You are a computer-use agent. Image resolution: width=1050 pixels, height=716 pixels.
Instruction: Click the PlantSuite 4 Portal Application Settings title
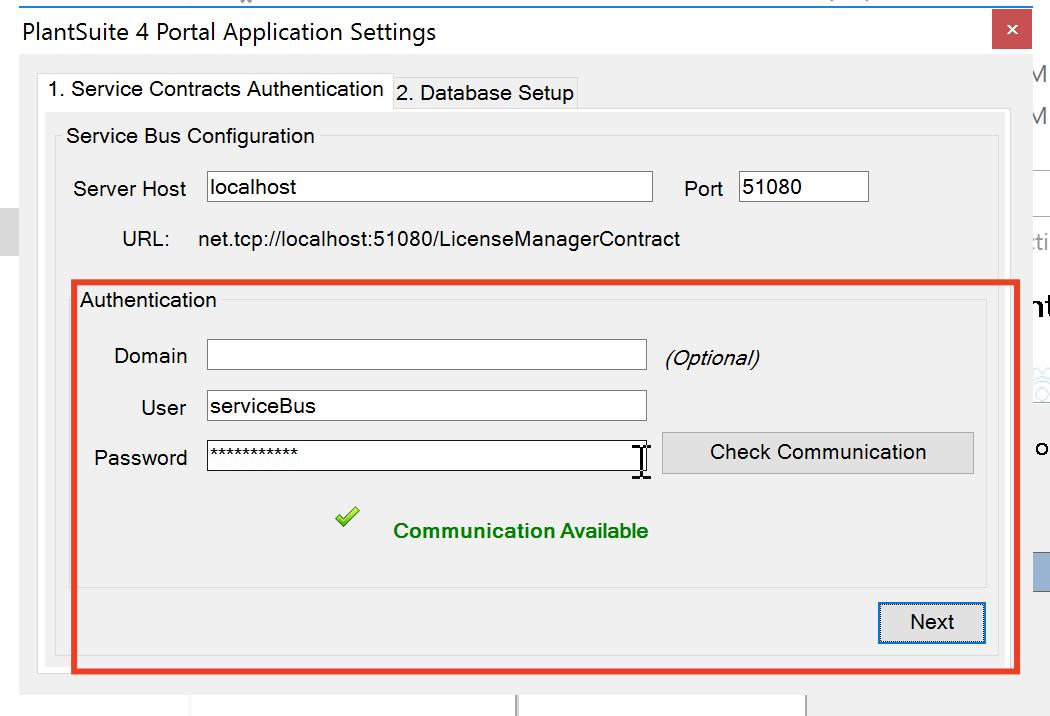[x=229, y=32]
